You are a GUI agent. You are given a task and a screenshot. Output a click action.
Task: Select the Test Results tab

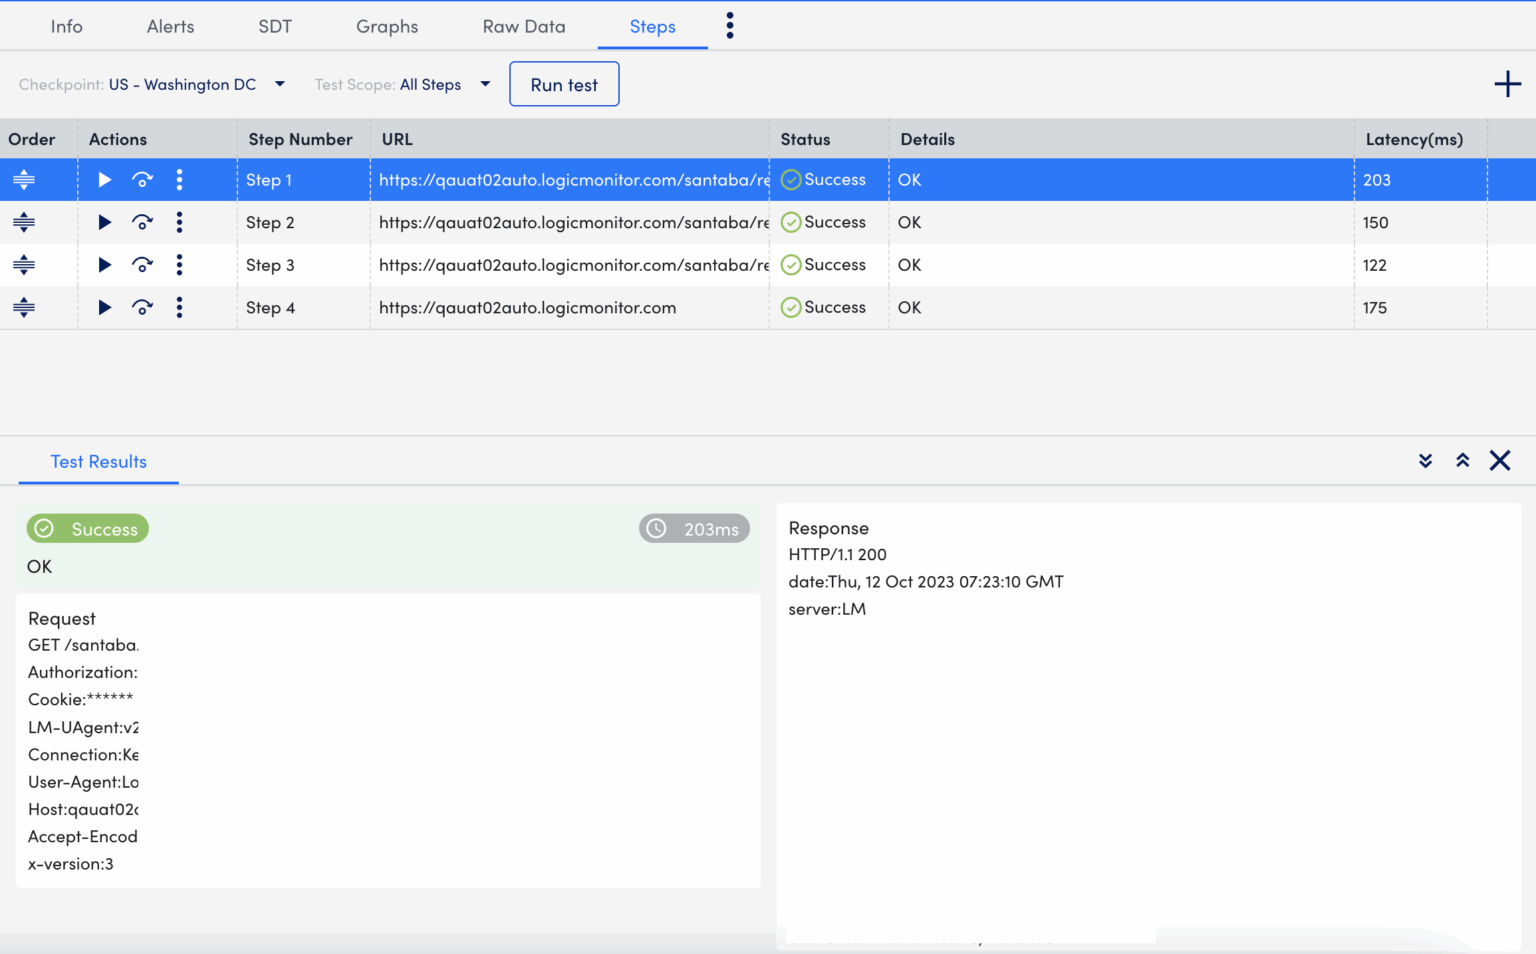(99, 462)
